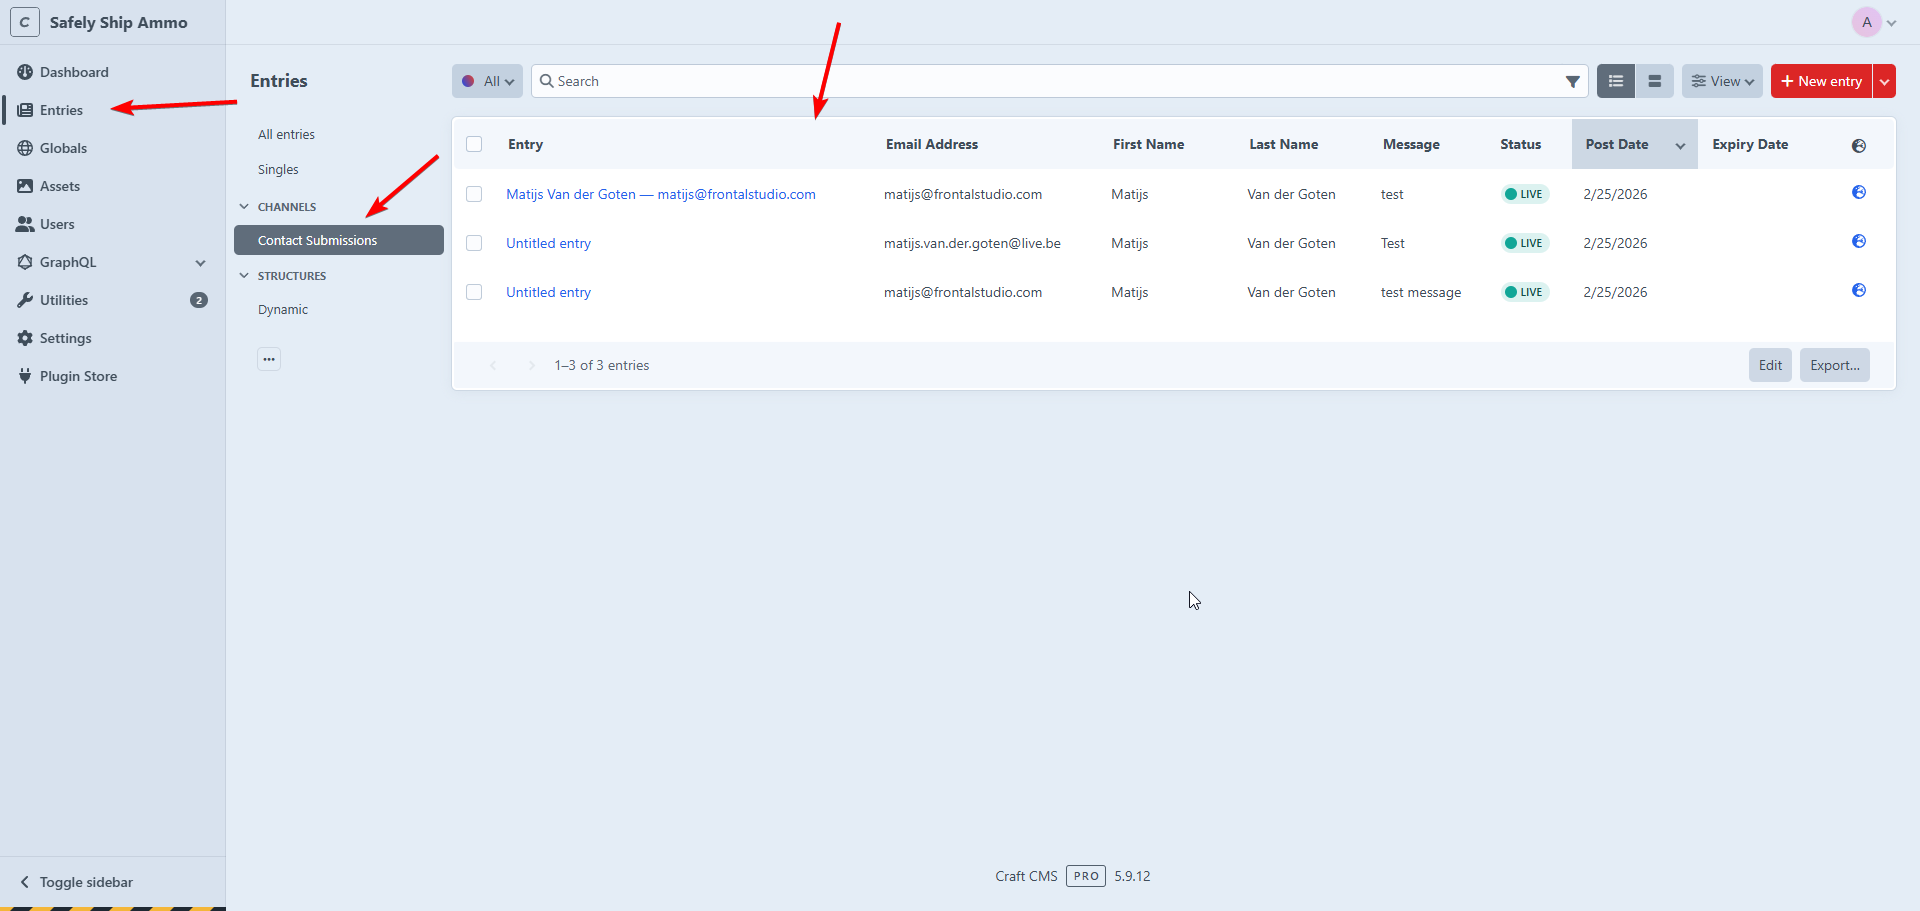This screenshot has height=911, width=1920.
Task: Open the View options dropdown
Action: 1722,81
